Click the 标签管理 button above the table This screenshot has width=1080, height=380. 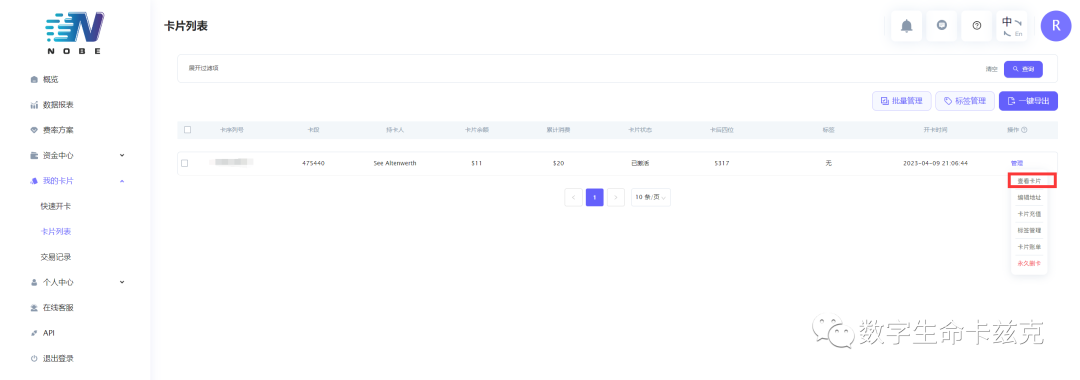[x=965, y=101]
